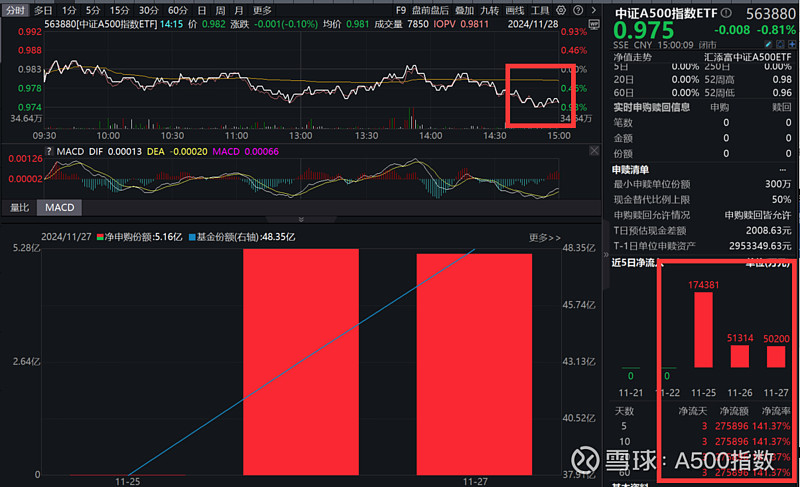Image resolution: width=800 pixels, height=487 pixels.
Task: Open the 更多 periods dropdown
Action: (262, 10)
